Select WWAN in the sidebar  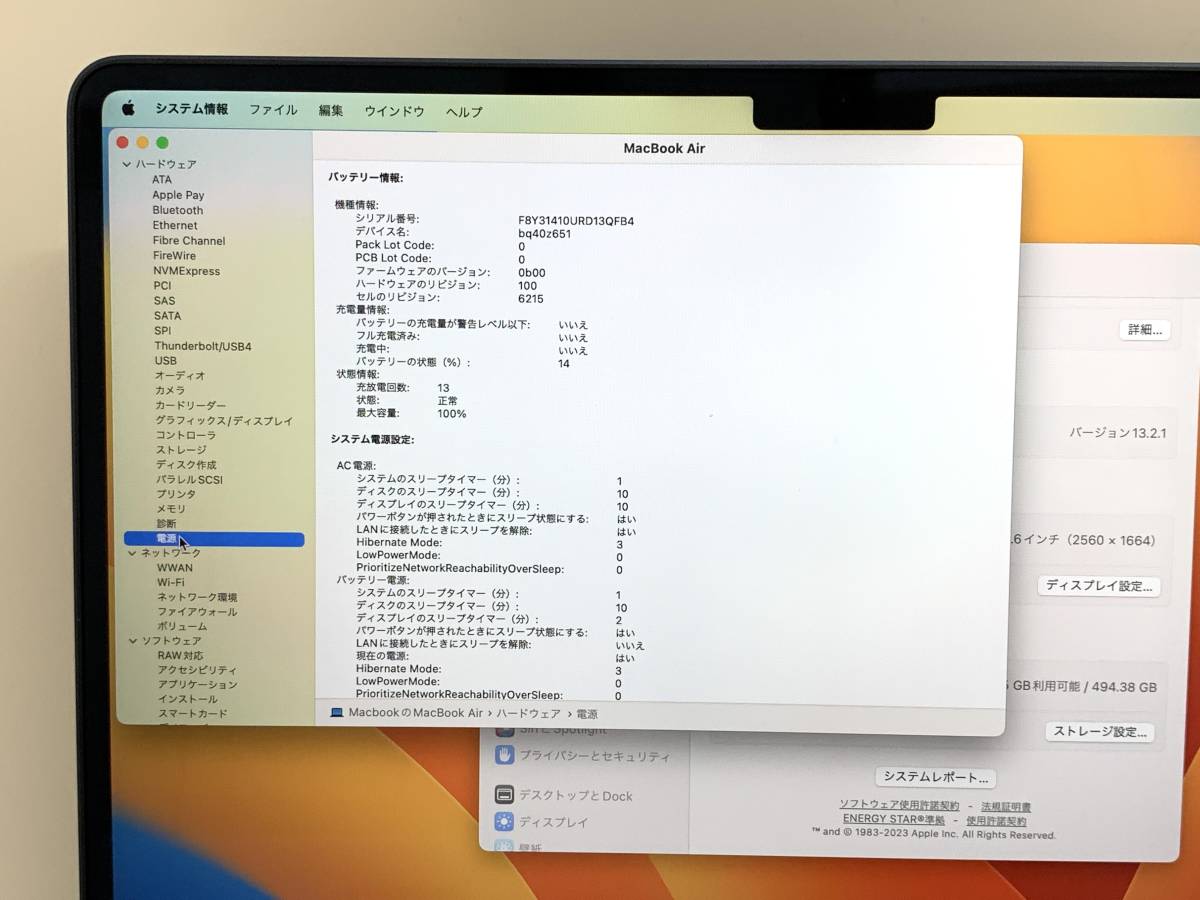[175, 568]
